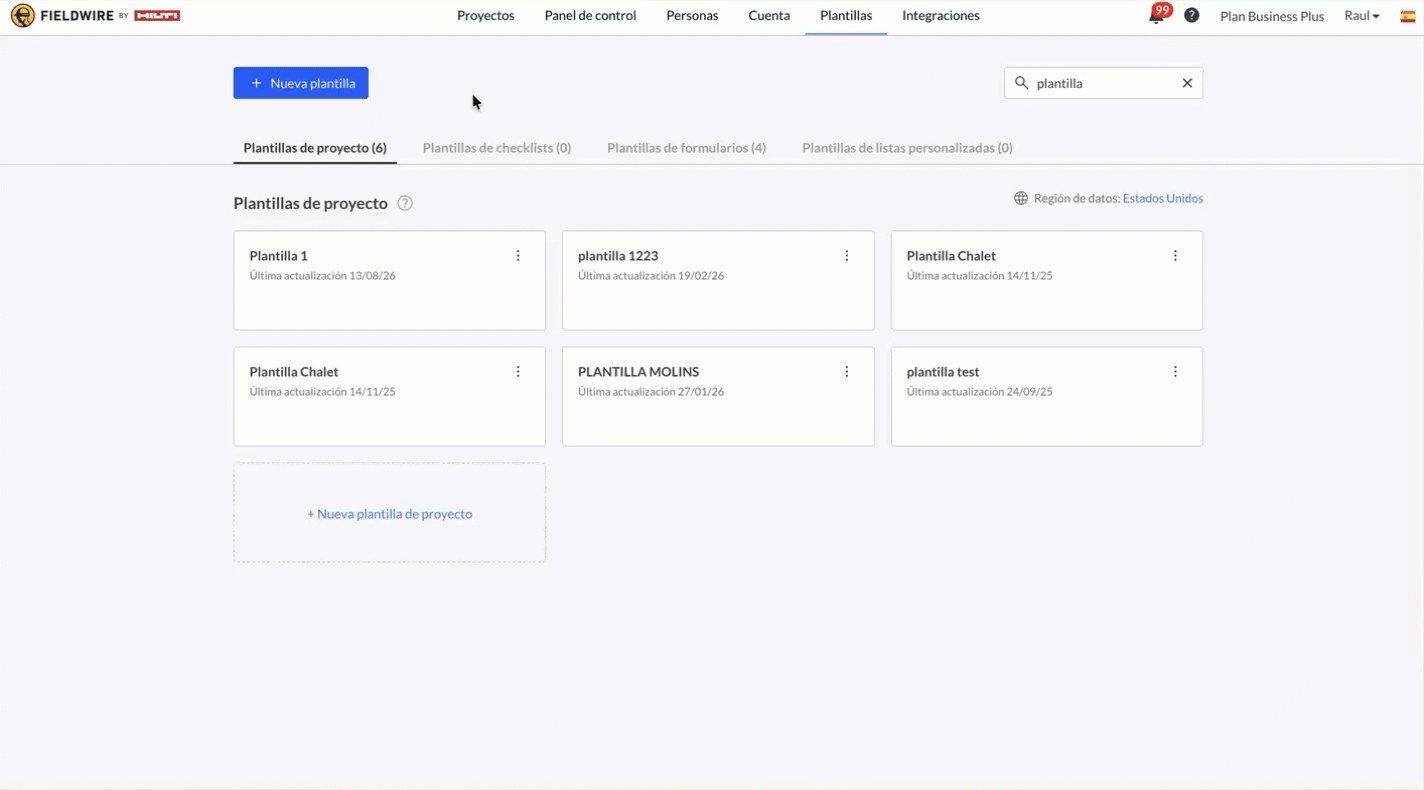This screenshot has height=790, width=1424.
Task: Open the three-dot menu on PLANTILLA MOLINS
Action: (x=847, y=372)
